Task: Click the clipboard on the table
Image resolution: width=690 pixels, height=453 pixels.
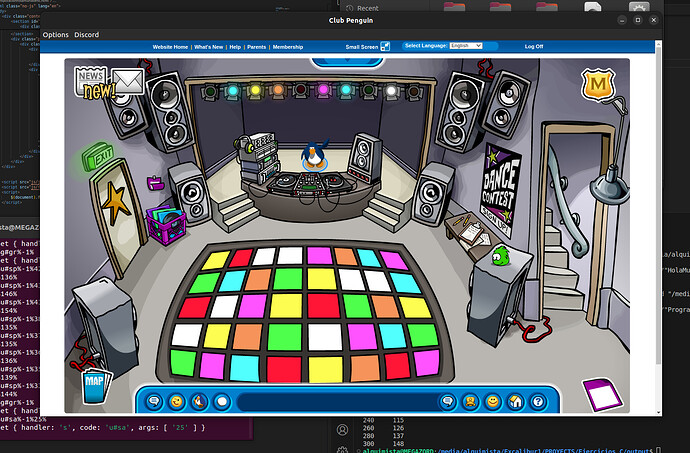Action: click(471, 232)
